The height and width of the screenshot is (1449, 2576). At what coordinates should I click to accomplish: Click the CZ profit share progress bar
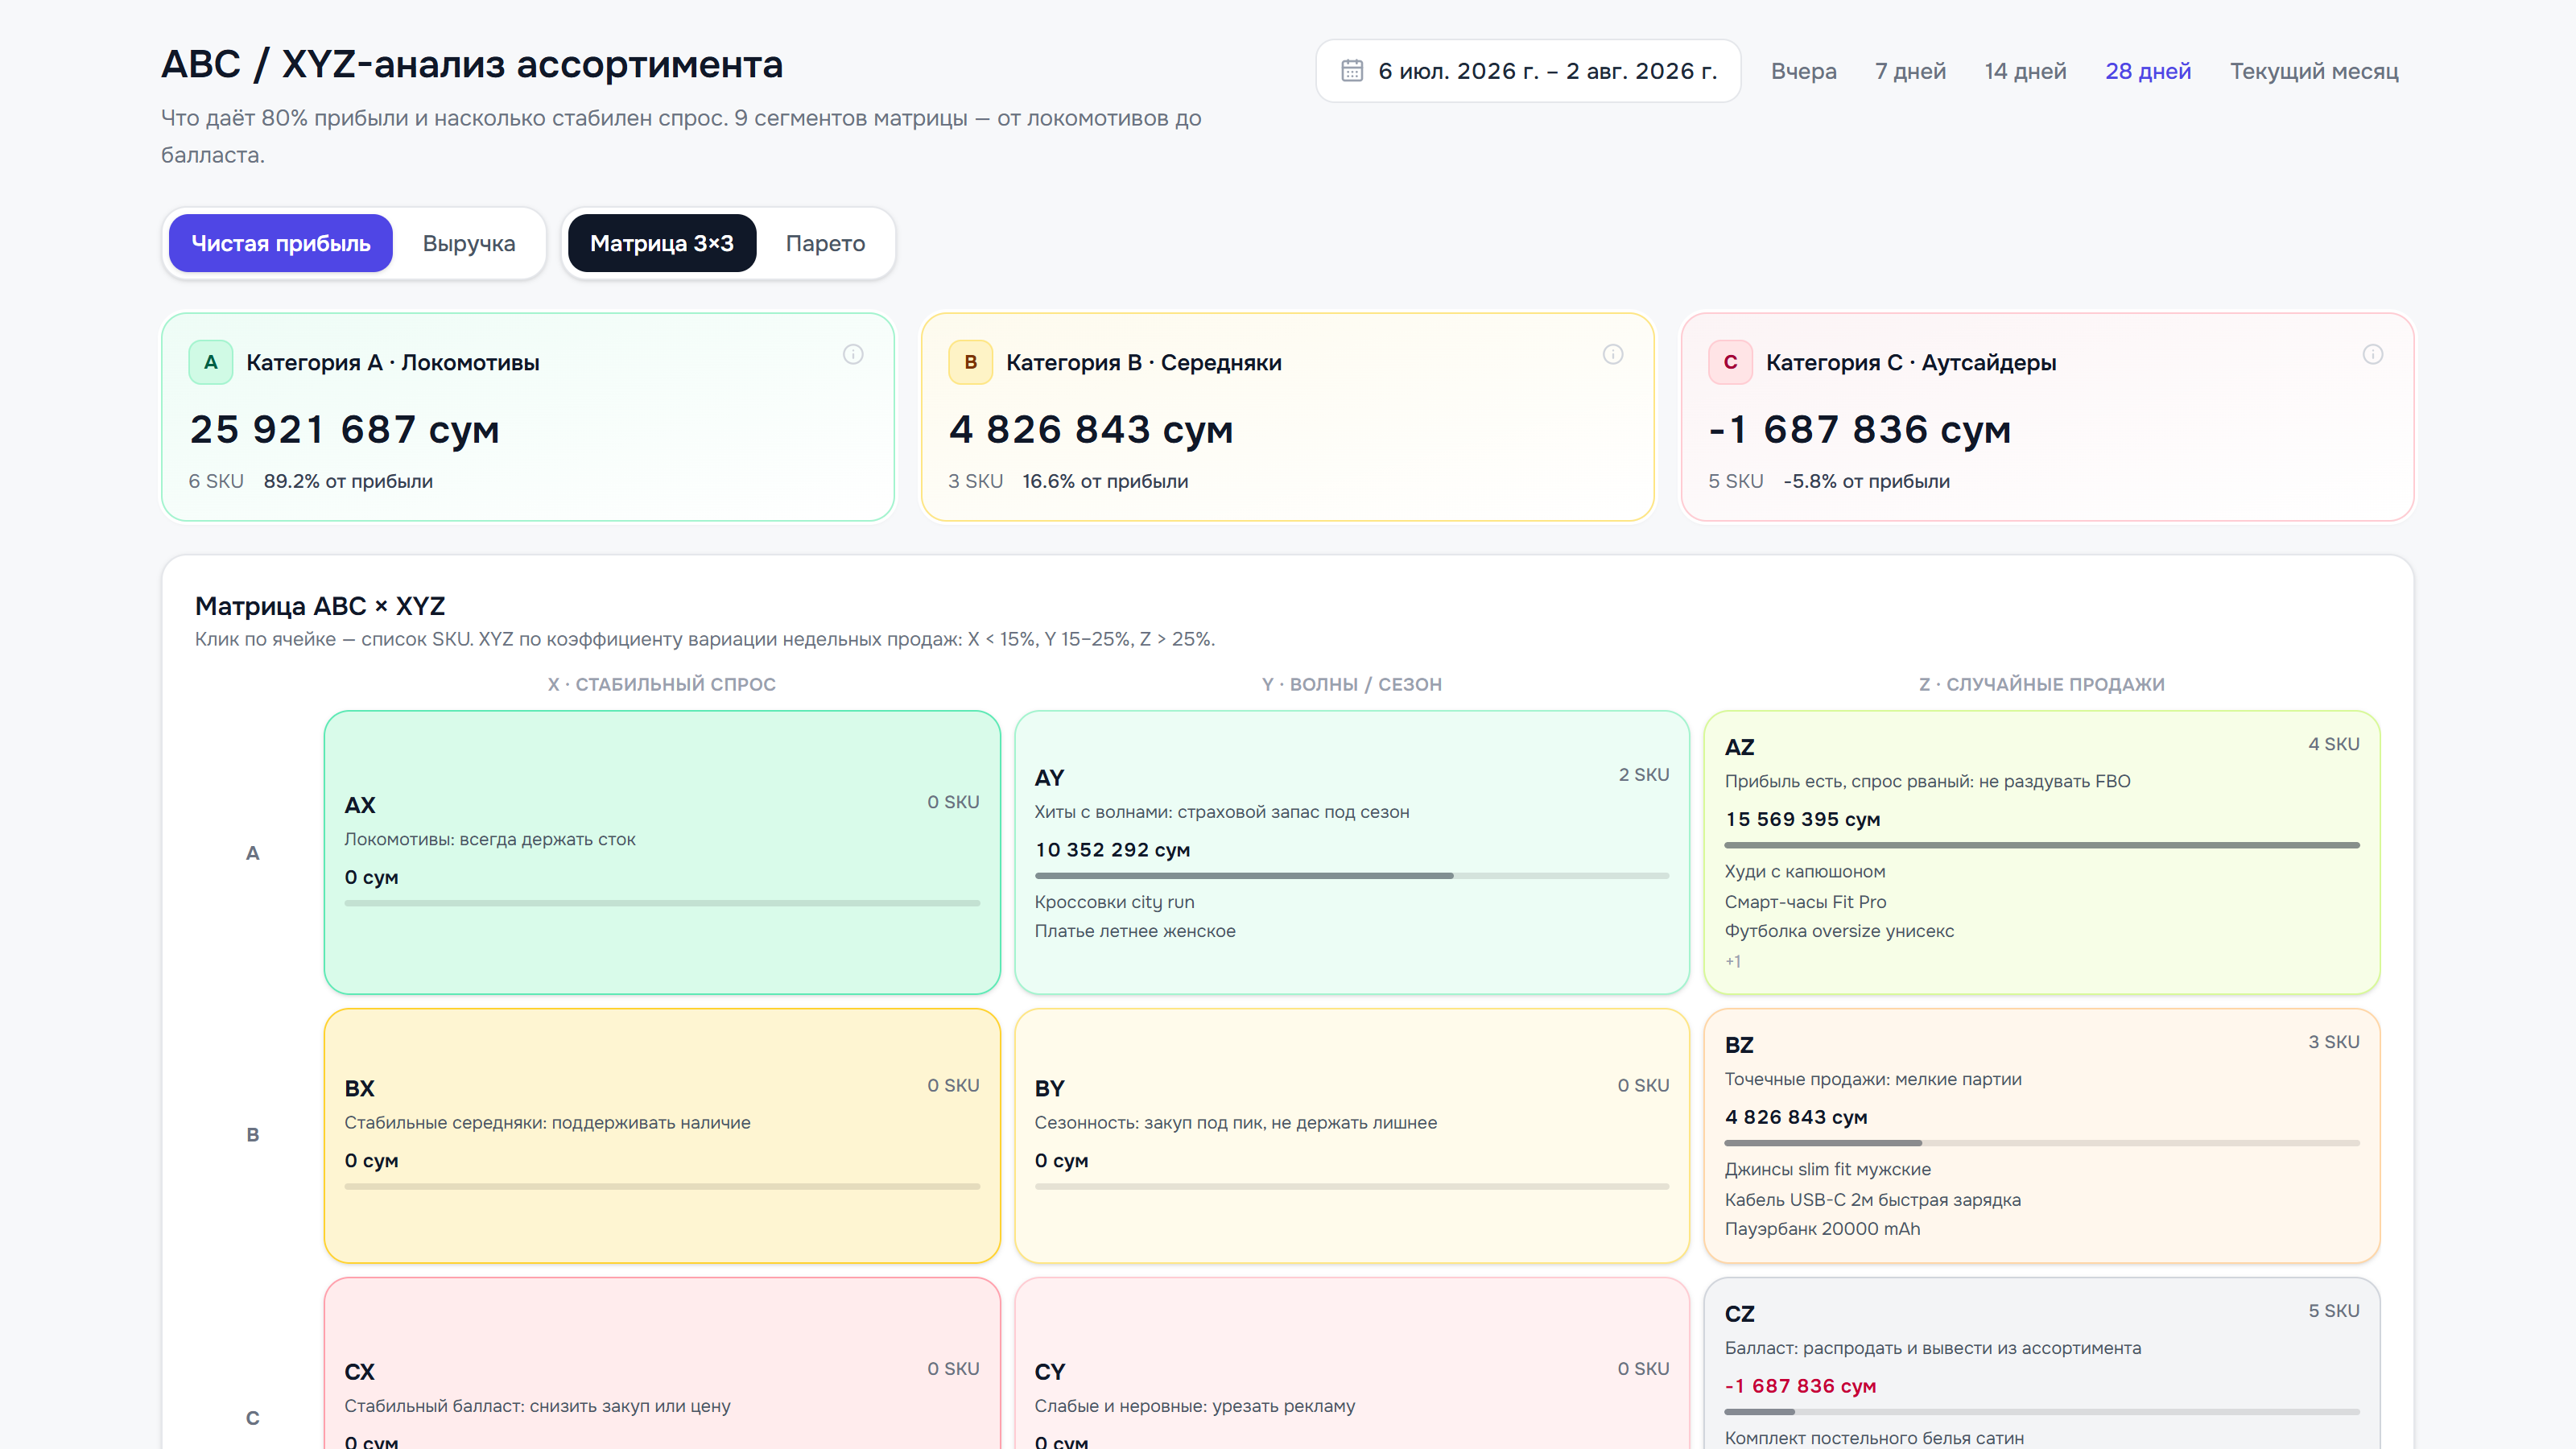coord(2042,1412)
